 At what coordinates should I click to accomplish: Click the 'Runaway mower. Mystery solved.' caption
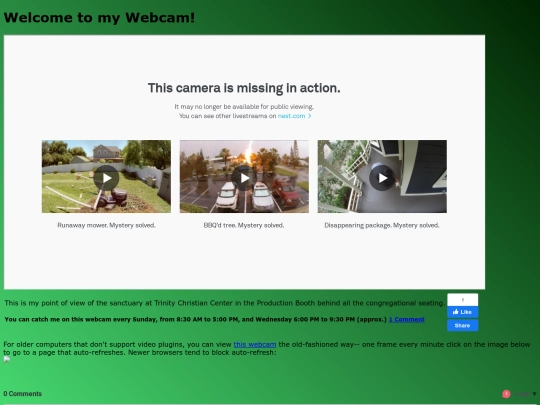click(x=106, y=225)
